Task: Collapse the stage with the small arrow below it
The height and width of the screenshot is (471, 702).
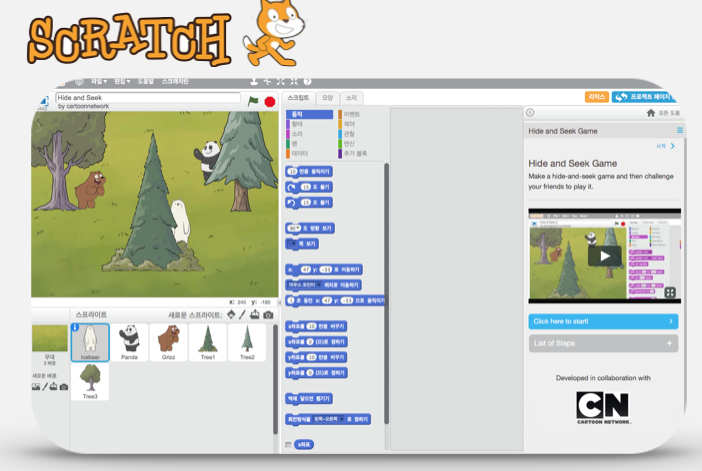Action: point(280,303)
